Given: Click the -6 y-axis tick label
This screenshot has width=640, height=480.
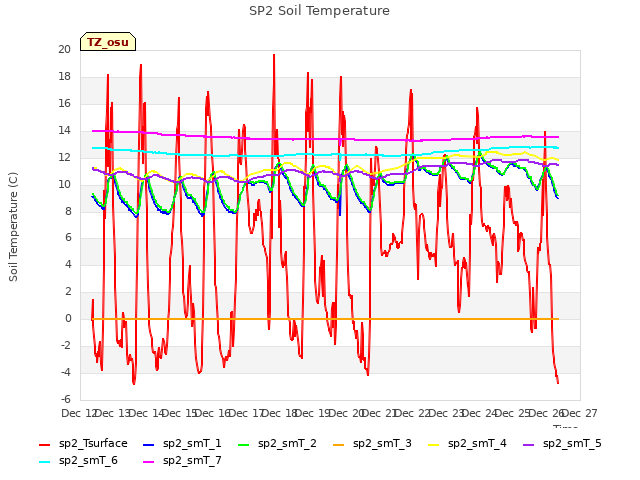Looking at the screenshot, I should (66, 400).
